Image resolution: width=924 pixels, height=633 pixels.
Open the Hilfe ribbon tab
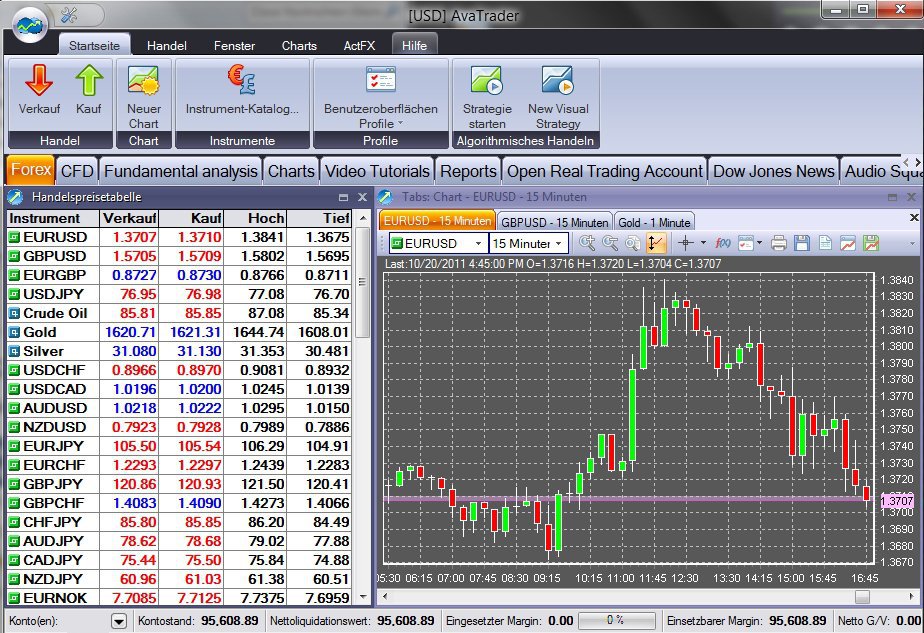point(414,45)
